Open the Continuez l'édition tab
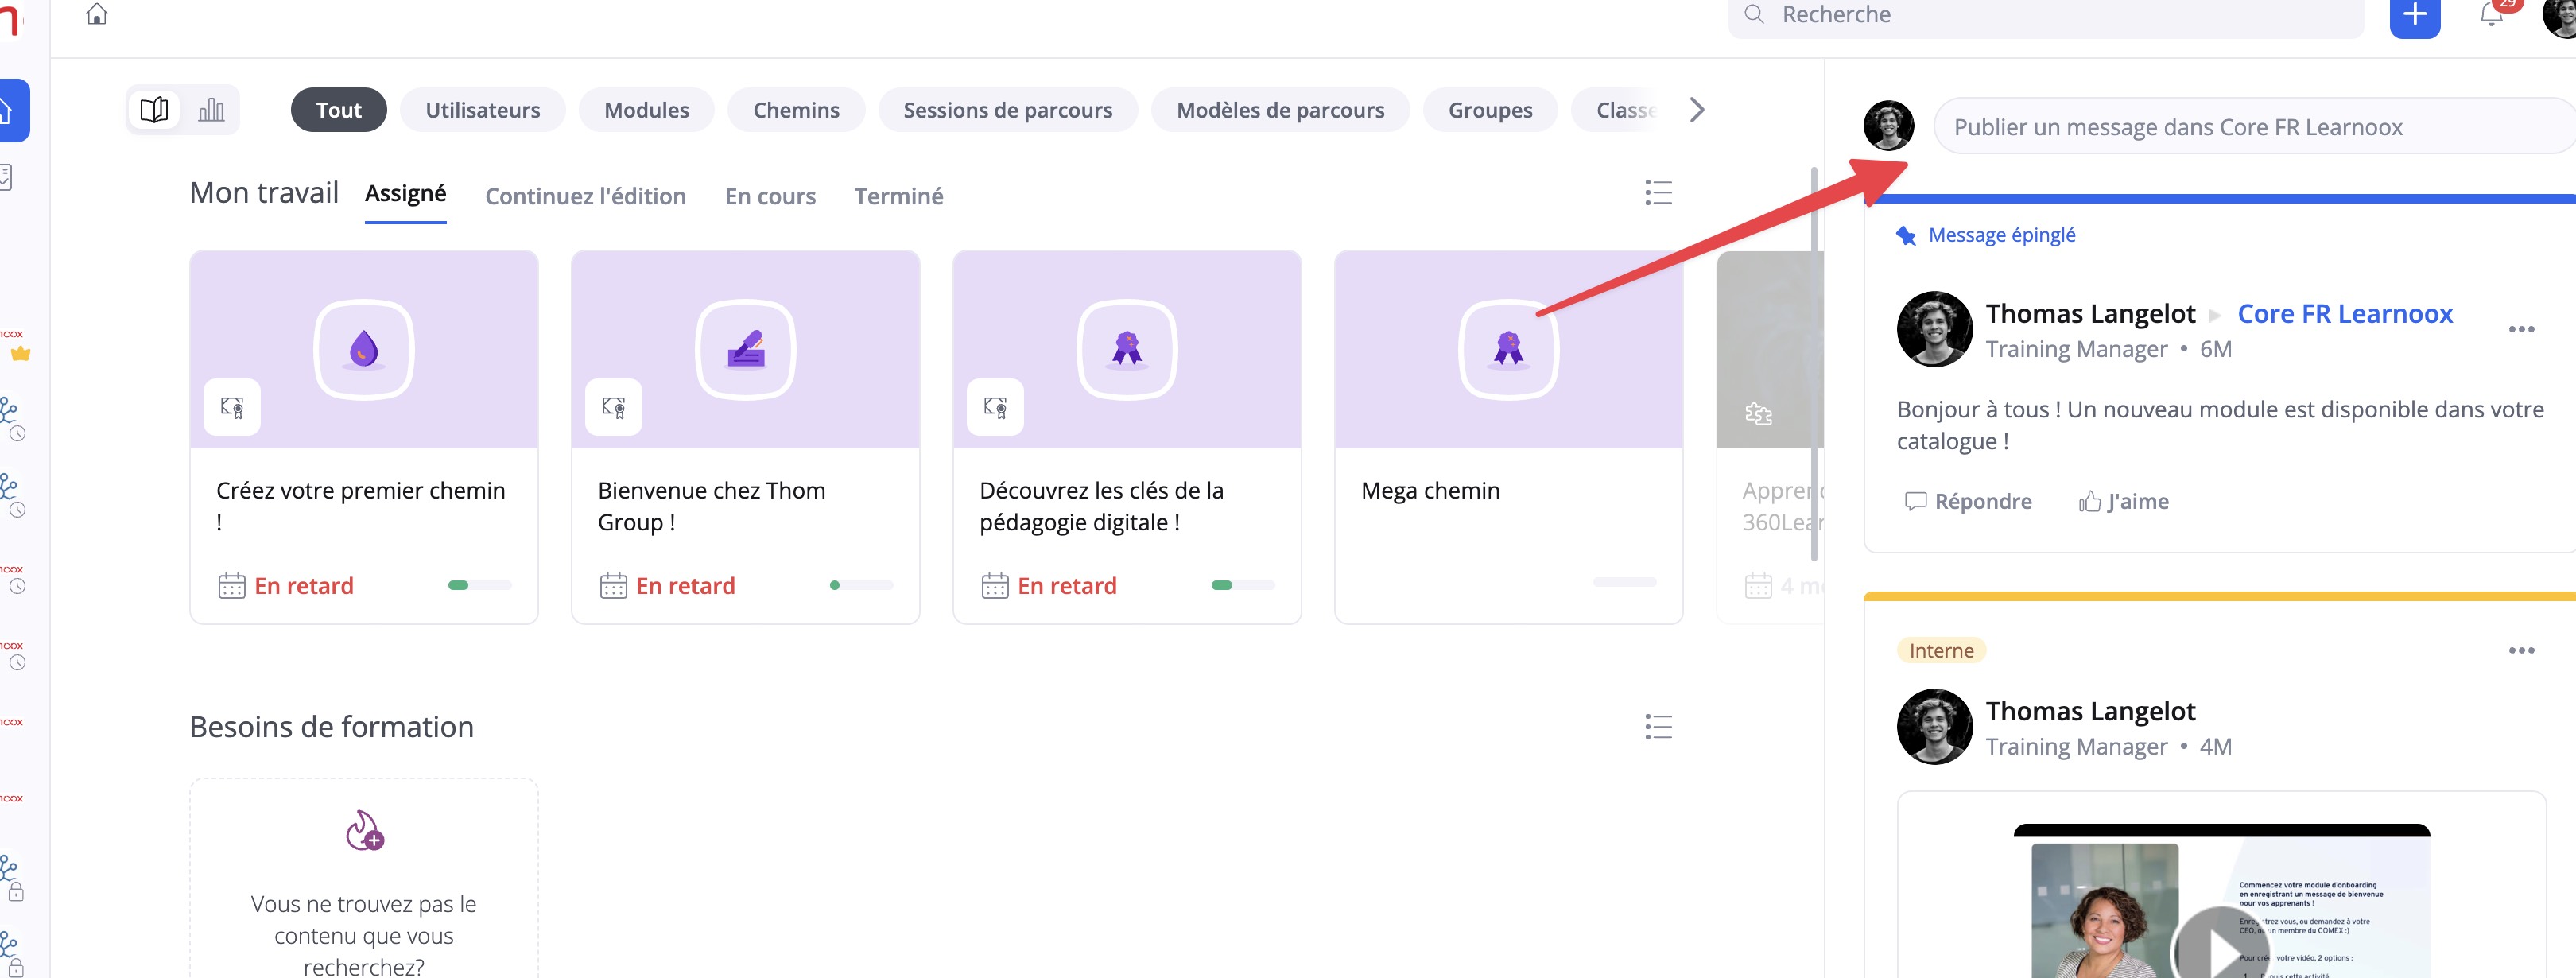 586,196
